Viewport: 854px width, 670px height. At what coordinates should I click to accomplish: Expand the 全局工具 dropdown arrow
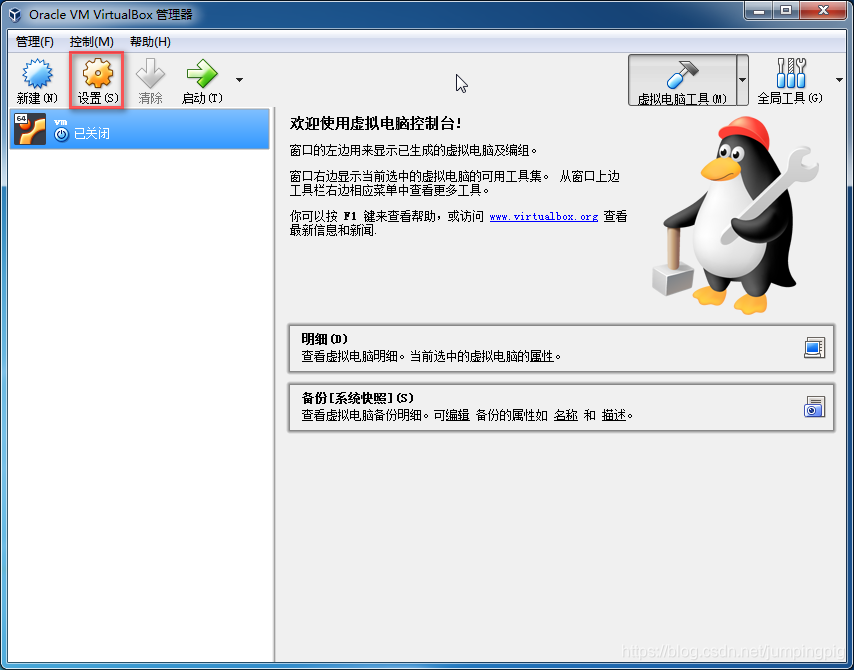(839, 80)
